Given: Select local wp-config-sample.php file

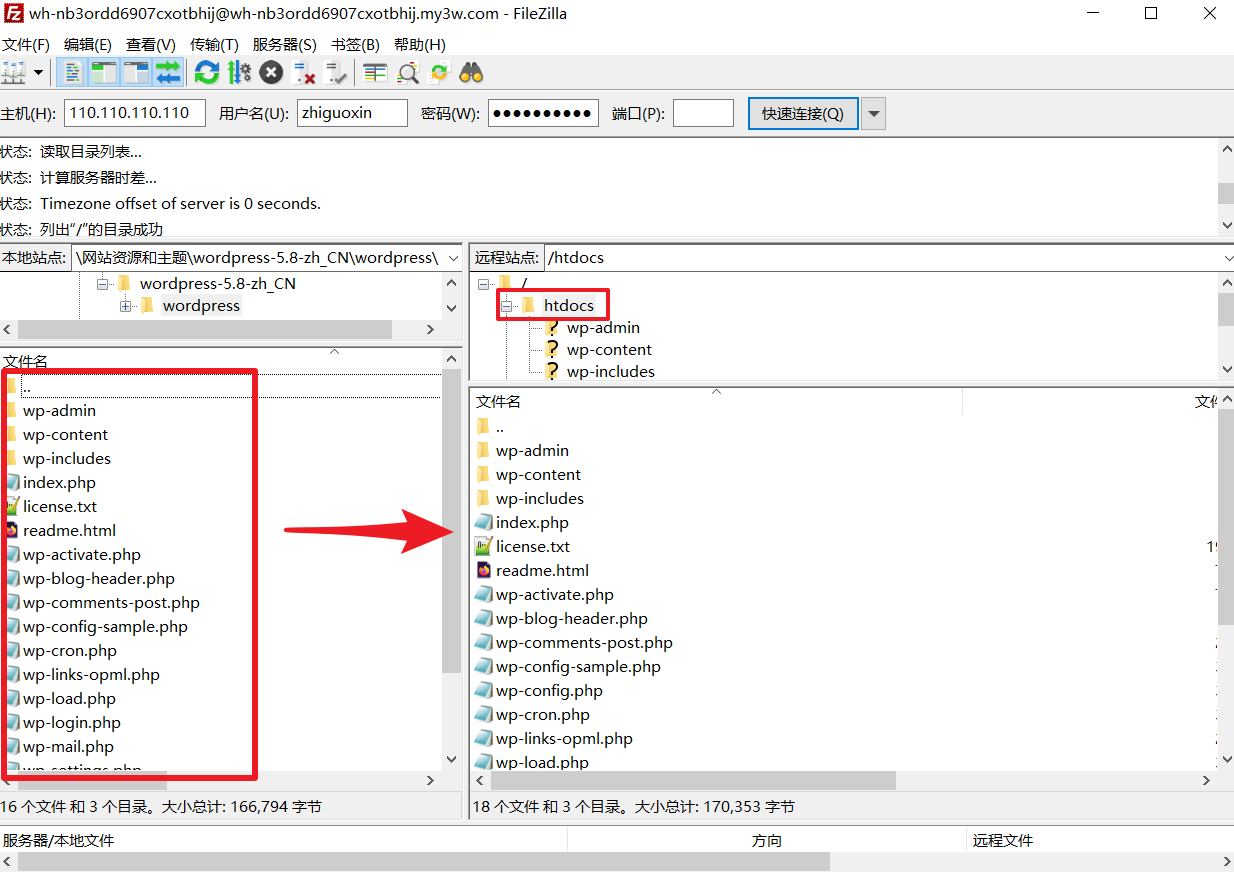Looking at the screenshot, I should [x=105, y=627].
